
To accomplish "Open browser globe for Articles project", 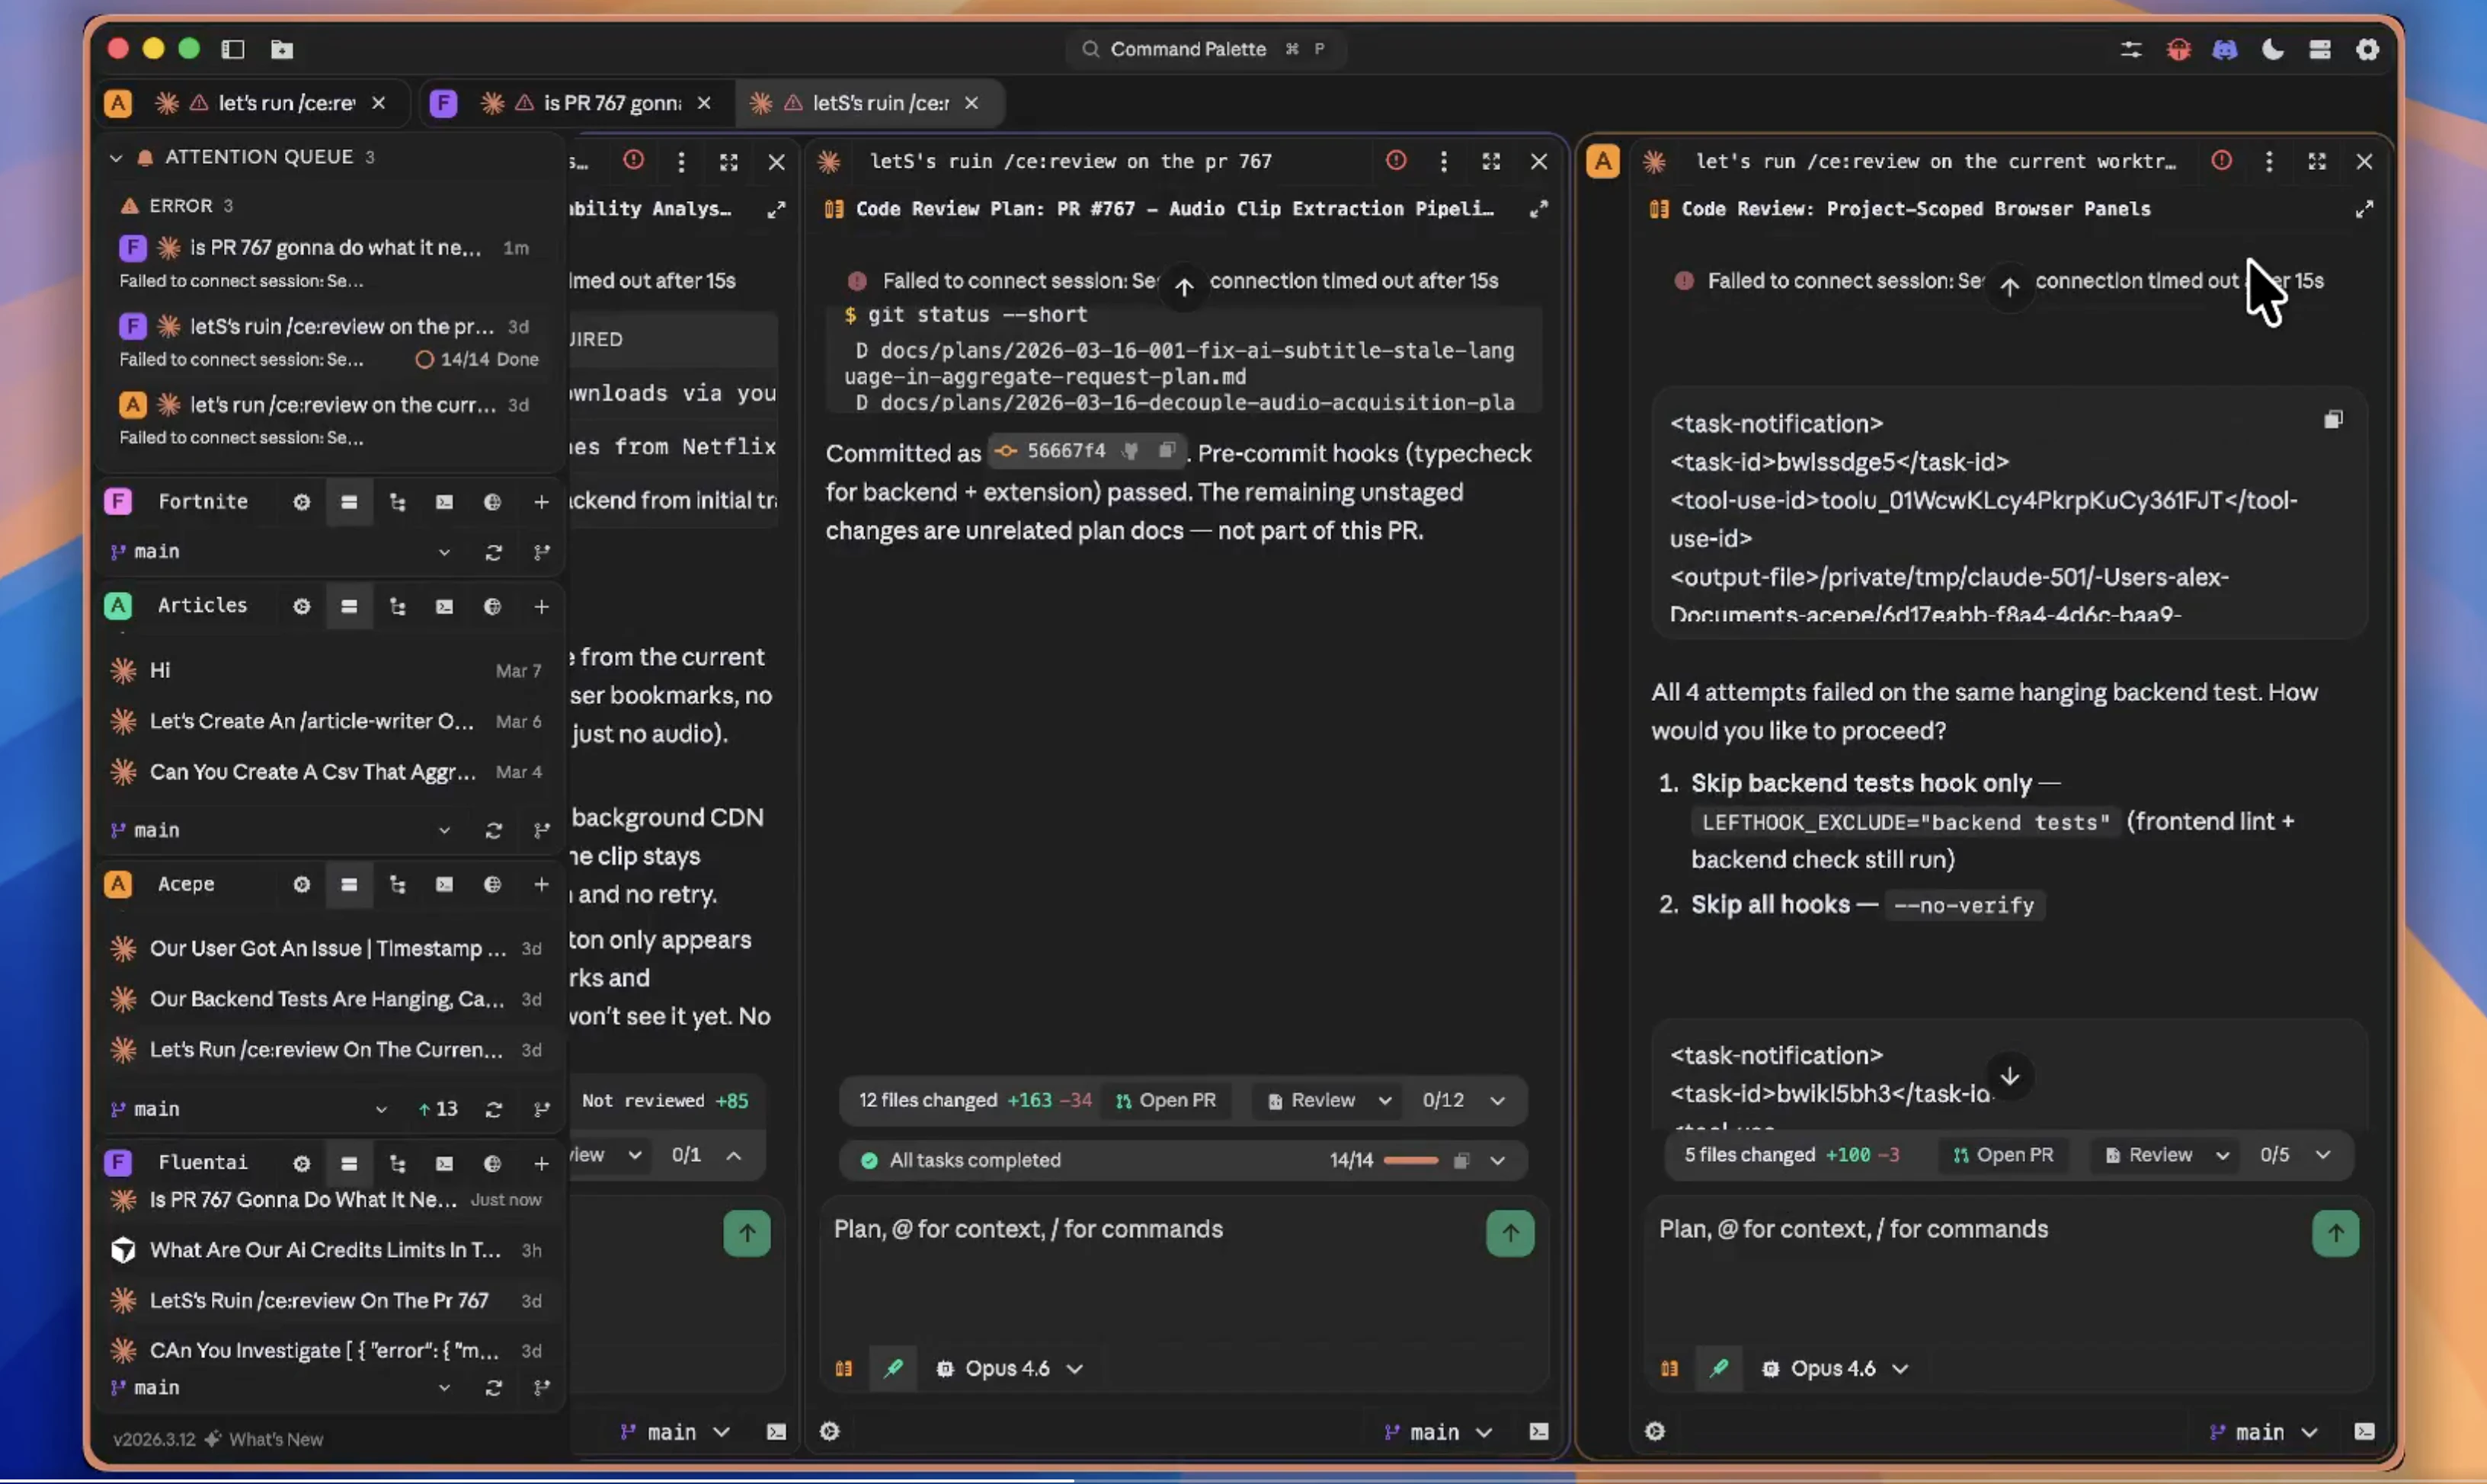I will 492,607.
